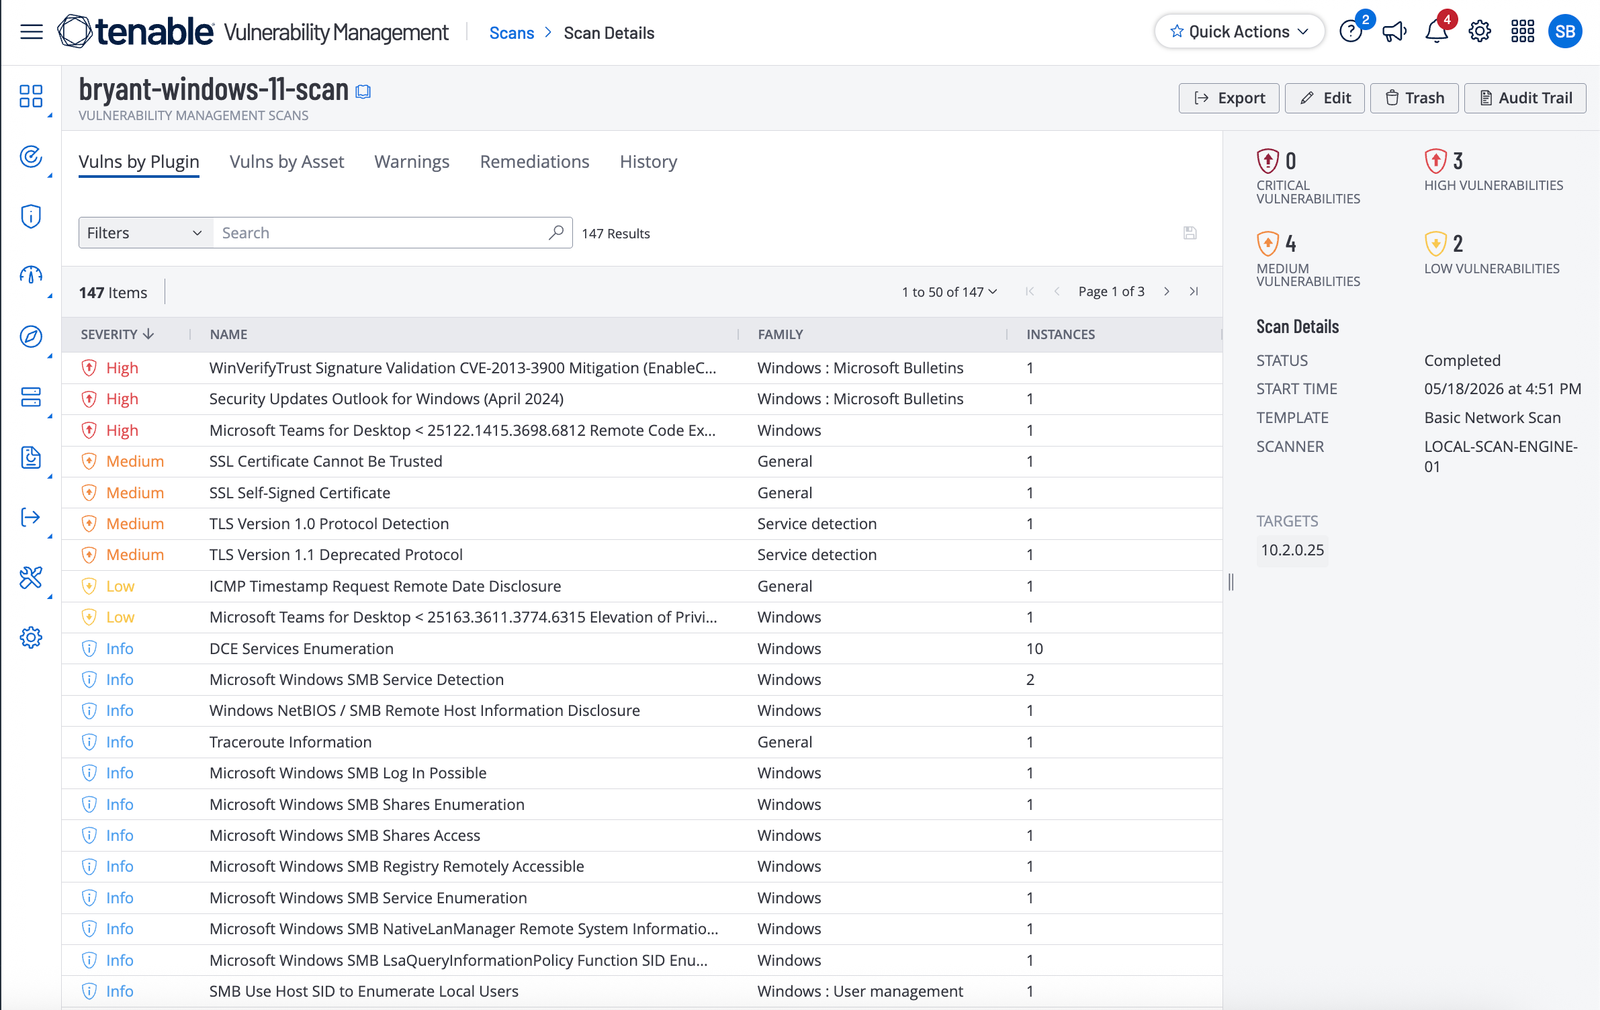The image size is (1600, 1010).
Task: Open SMB Use Host SID to Enumerate Local Users row
Action: pyautogui.click(x=642, y=991)
